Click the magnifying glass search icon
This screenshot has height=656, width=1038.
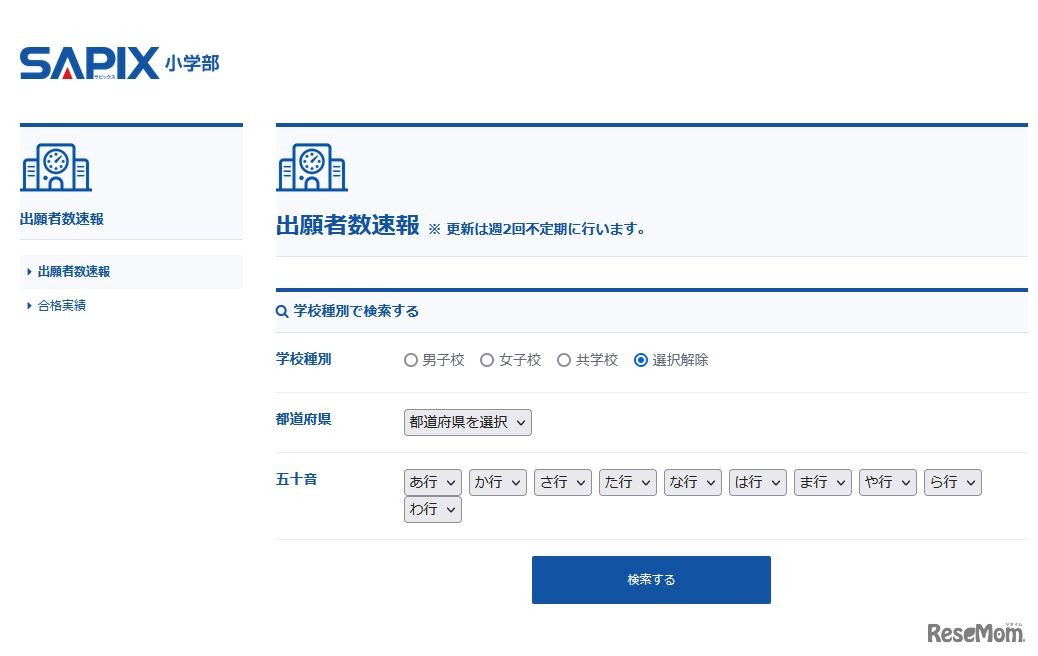281,311
